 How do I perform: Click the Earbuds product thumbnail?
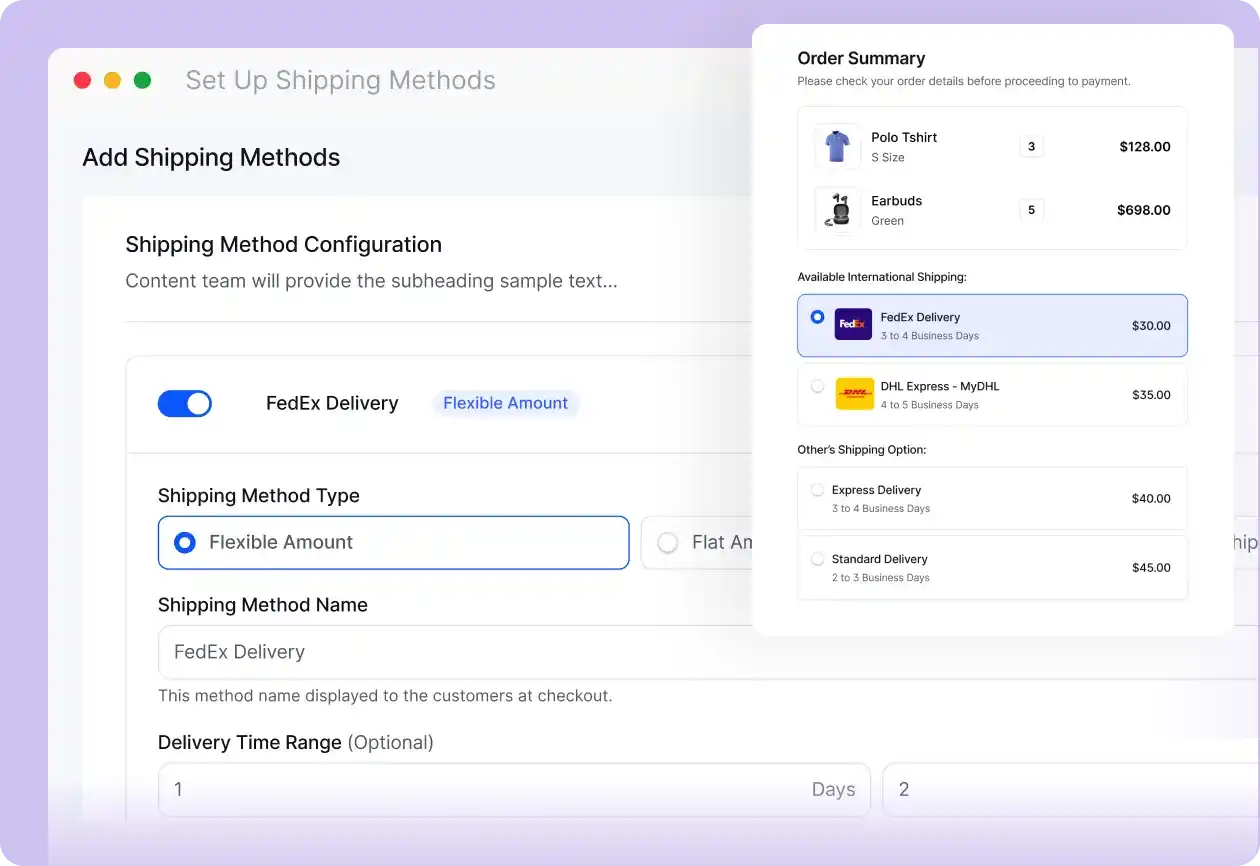click(837, 209)
